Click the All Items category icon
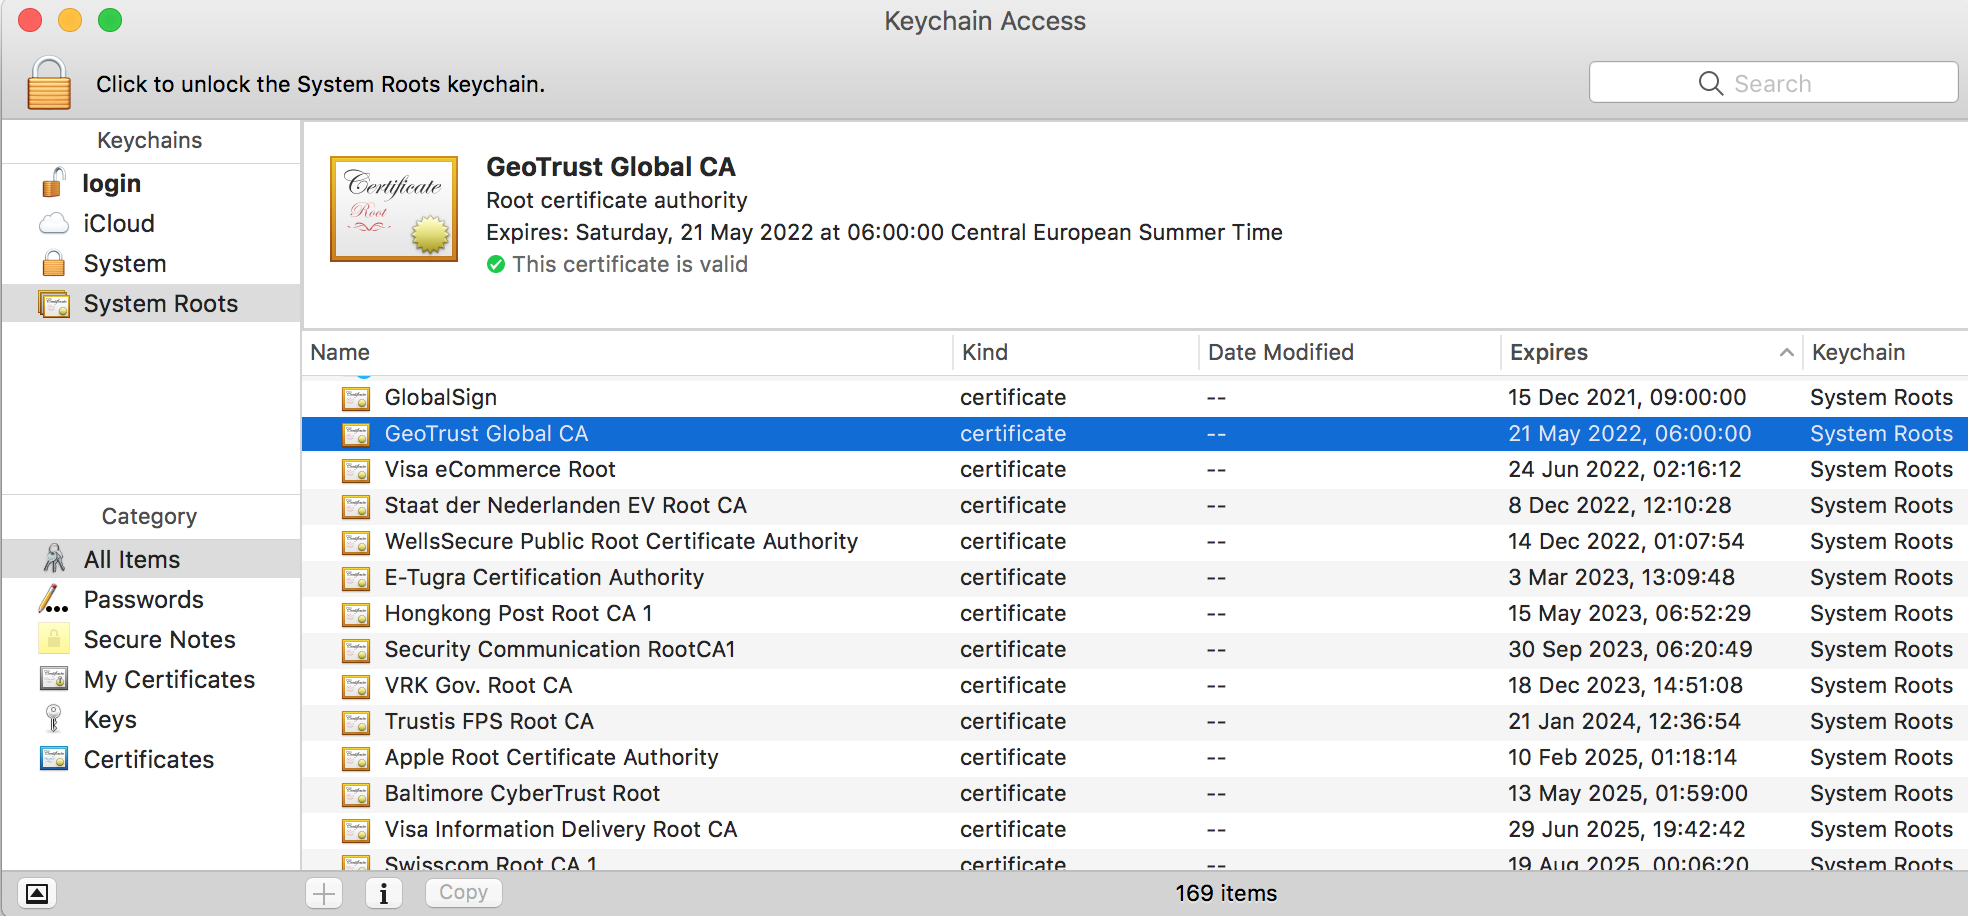The width and height of the screenshot is (1968, 916). tap(54, 558)
